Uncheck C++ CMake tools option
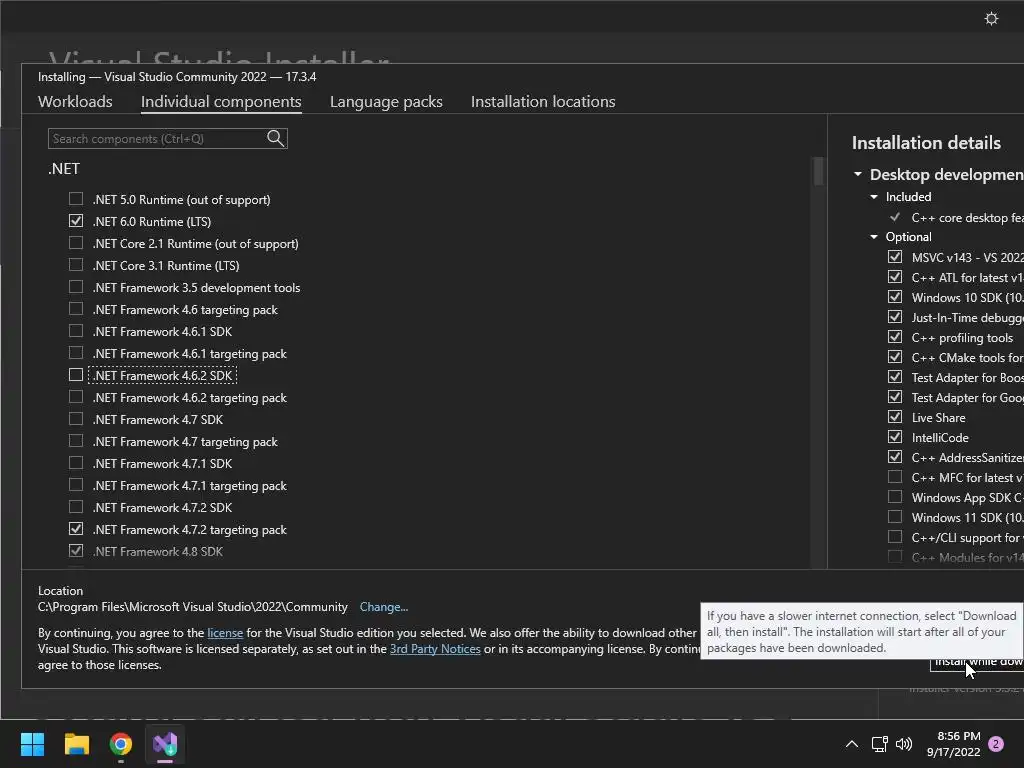Viewport: 1024px width, 768px height. (895, 357)
